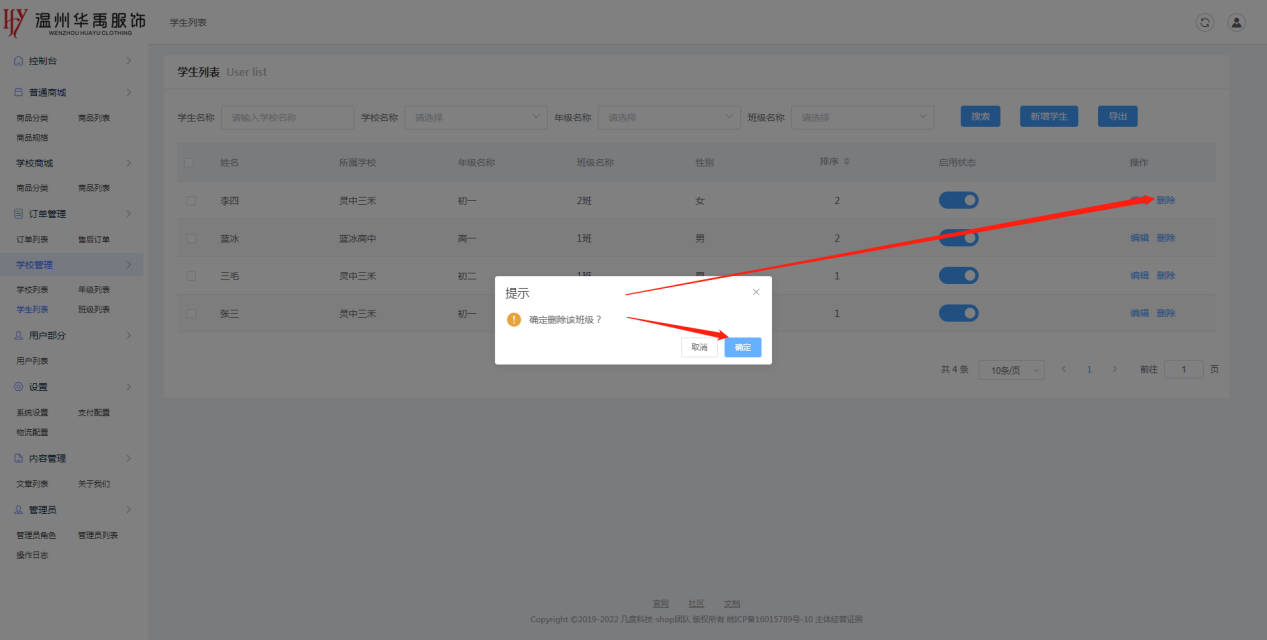Go to 订单列表 in the sidebar

tap(32, 239)
